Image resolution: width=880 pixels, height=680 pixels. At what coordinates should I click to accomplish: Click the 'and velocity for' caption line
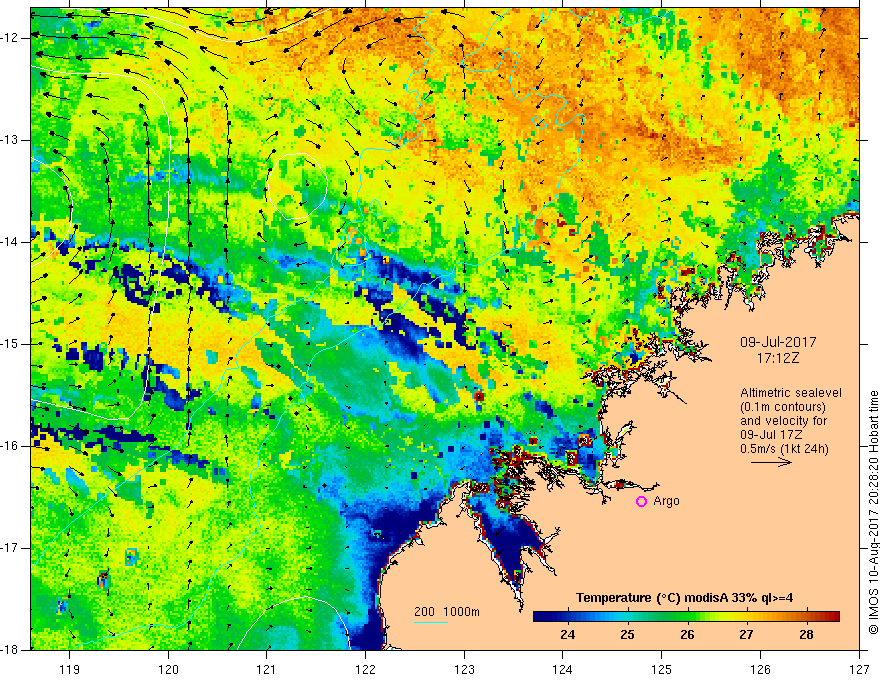point(783,421)
